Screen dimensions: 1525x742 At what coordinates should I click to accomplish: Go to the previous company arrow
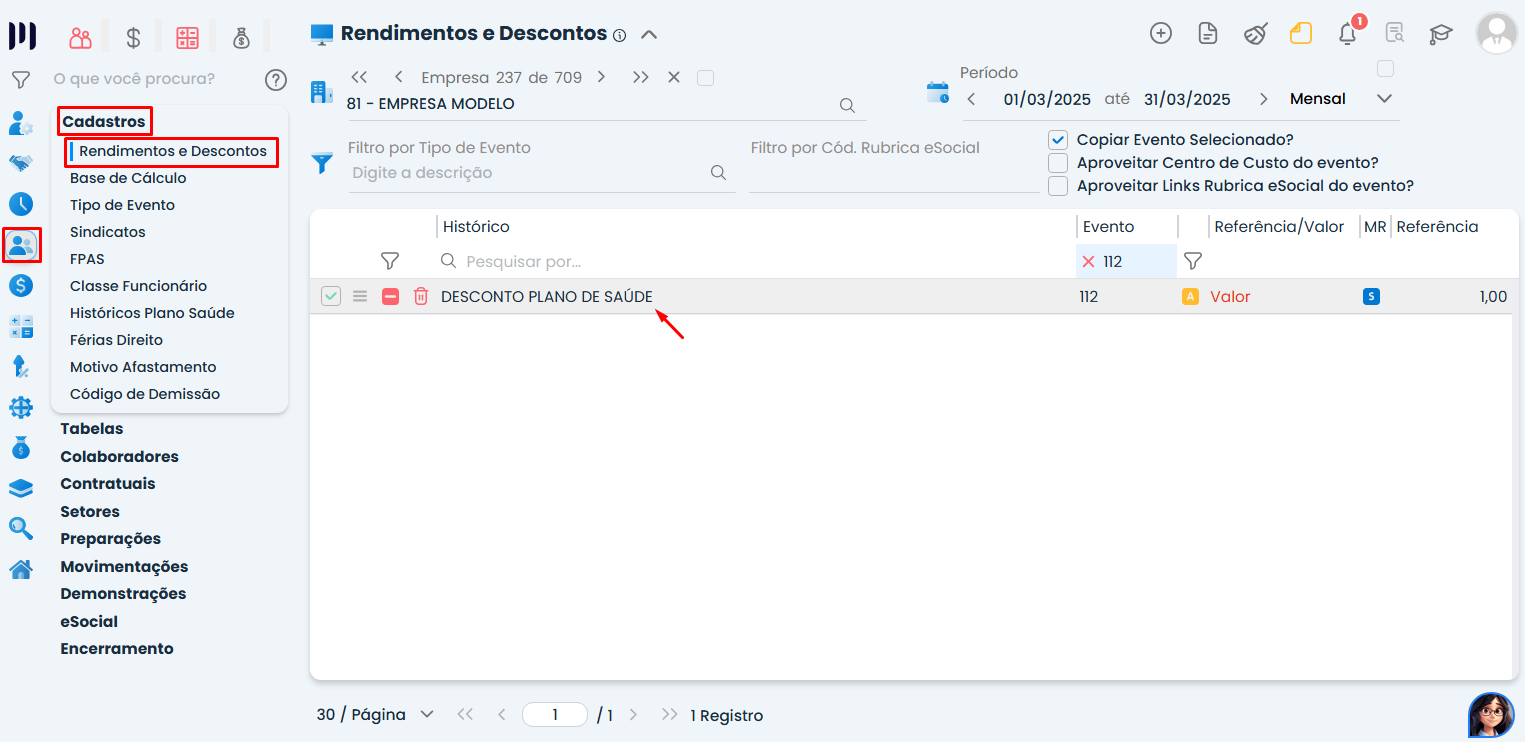coord(399,77)
